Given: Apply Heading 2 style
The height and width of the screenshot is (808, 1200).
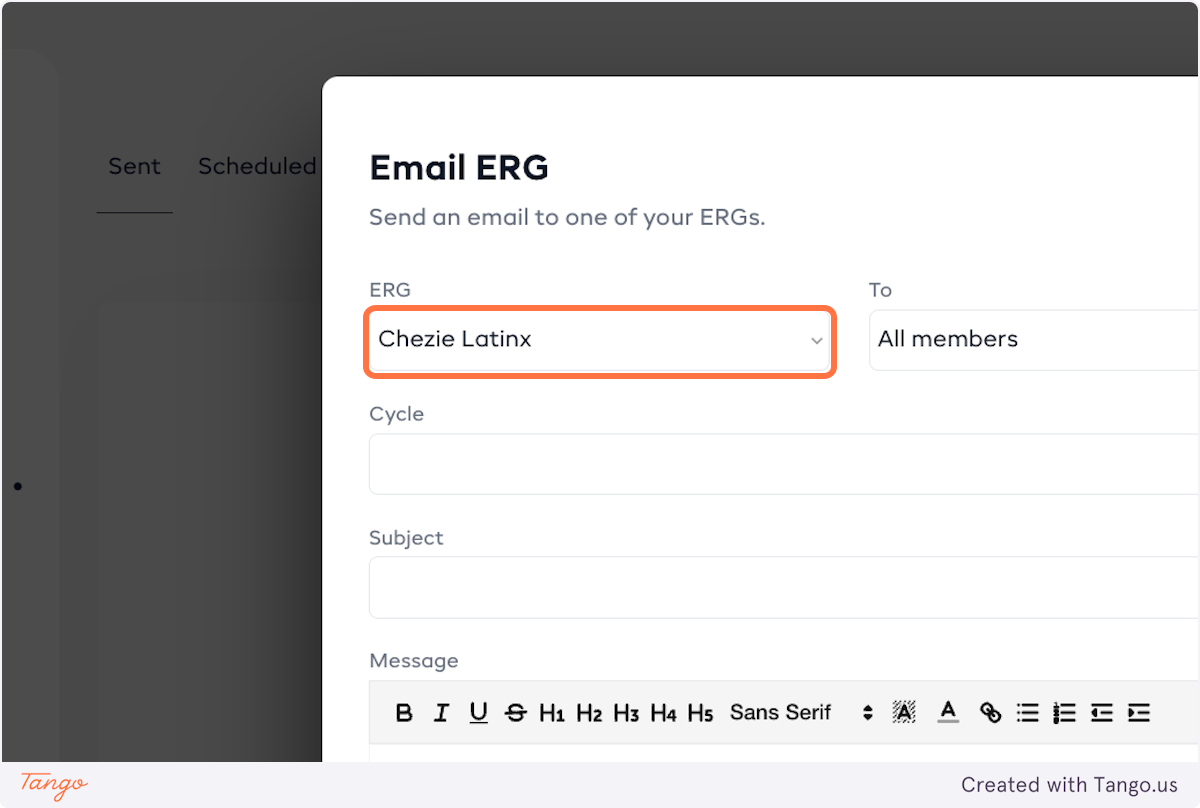Looking at the screenshot, I should click(x=589, y=713).
